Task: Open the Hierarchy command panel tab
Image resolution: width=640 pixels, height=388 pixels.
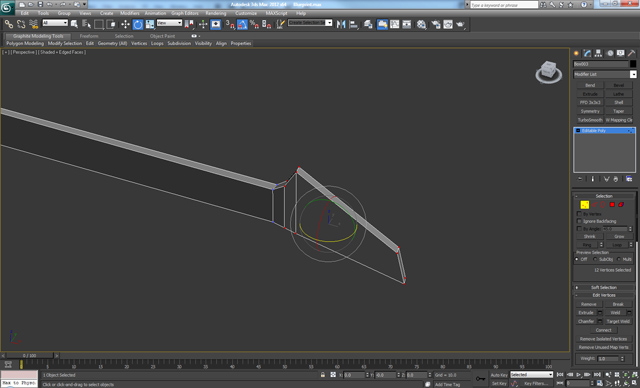Action: click(x=598, y=53)
